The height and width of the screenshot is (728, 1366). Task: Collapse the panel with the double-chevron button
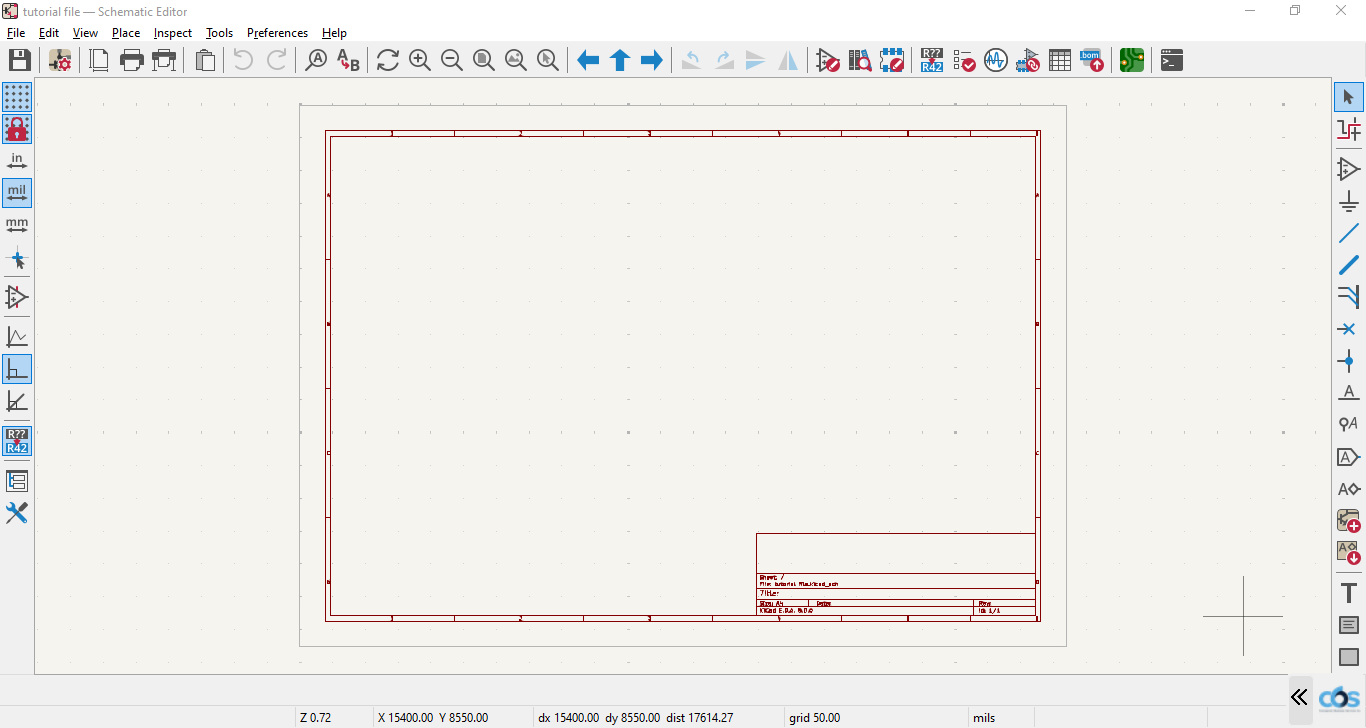[1299, 697]
